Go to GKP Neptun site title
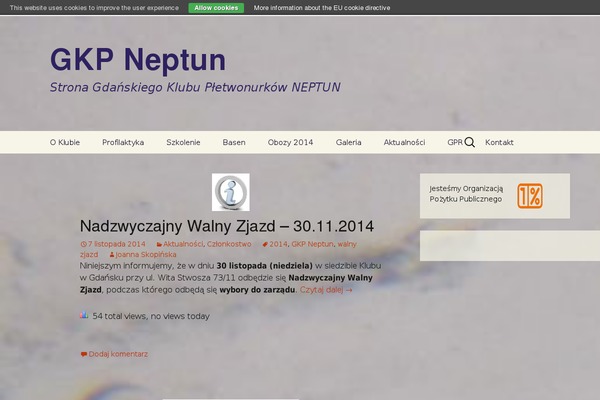This screenshot has width=600, height=400. click(x=138, y=60)
